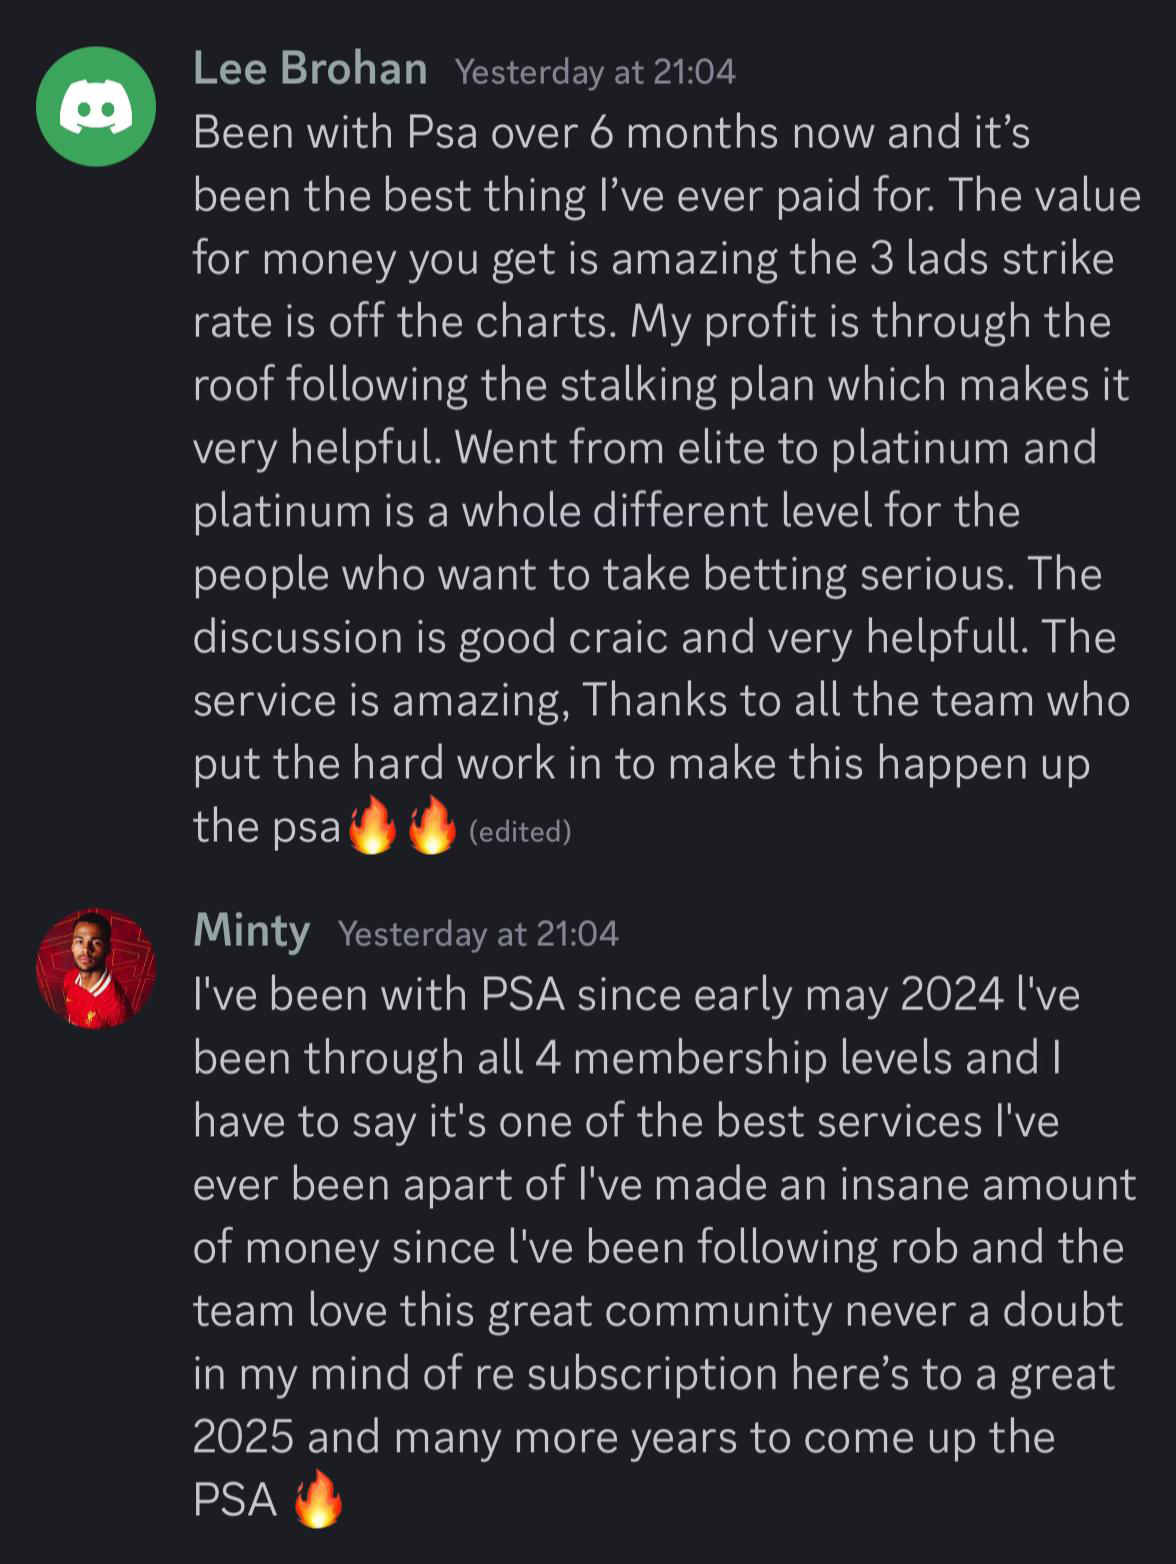The image size is (1176, 1564).
Task: Click the timestamp beside Minty's name
Action: click(x=478, y=934)
